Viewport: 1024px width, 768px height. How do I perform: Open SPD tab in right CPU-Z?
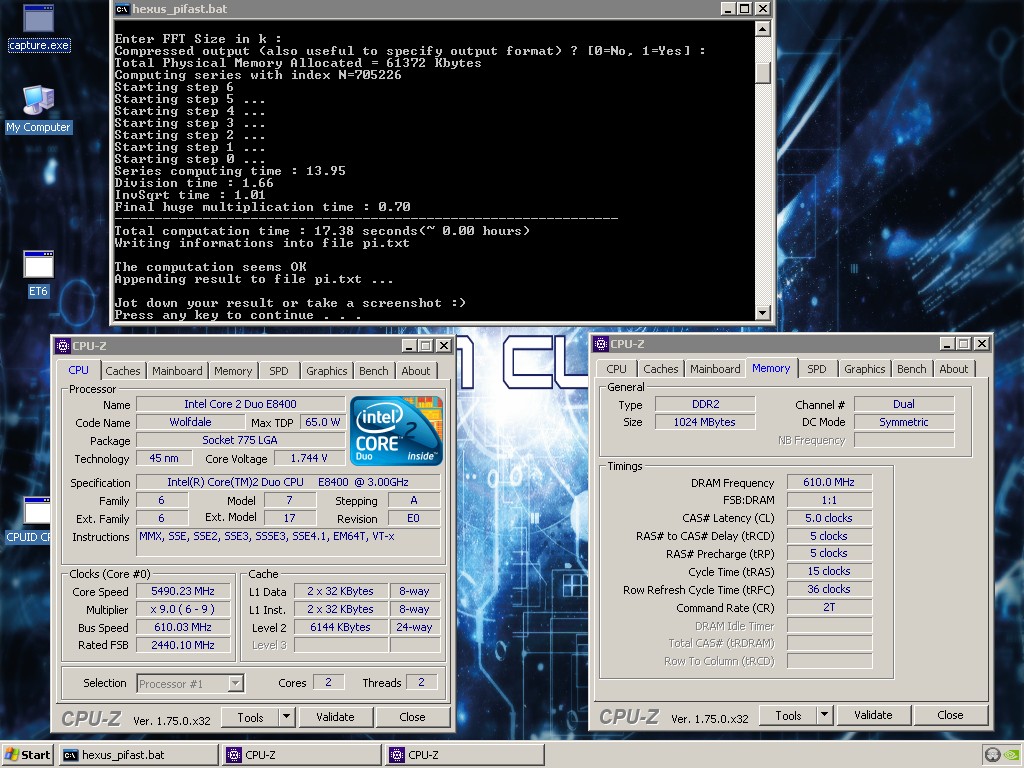pyautogui.click(x=817, y=369)
